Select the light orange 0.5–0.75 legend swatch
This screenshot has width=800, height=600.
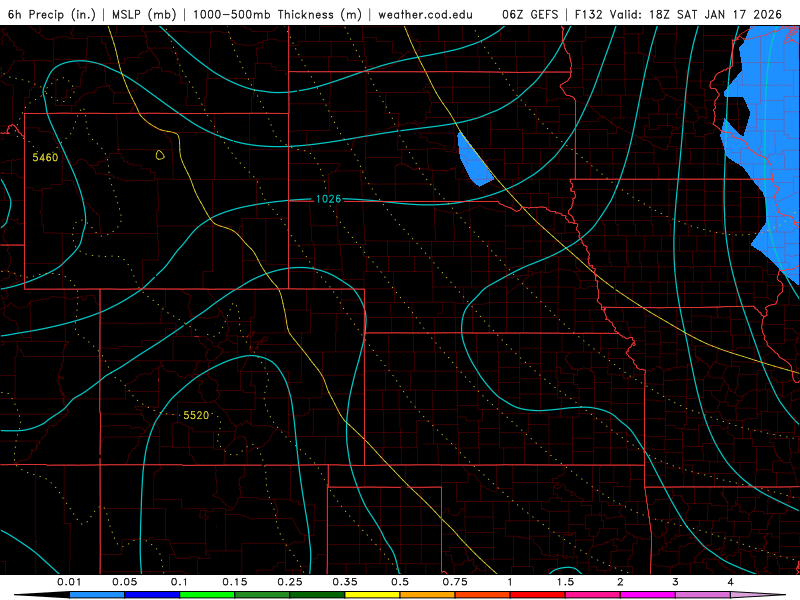428,595
